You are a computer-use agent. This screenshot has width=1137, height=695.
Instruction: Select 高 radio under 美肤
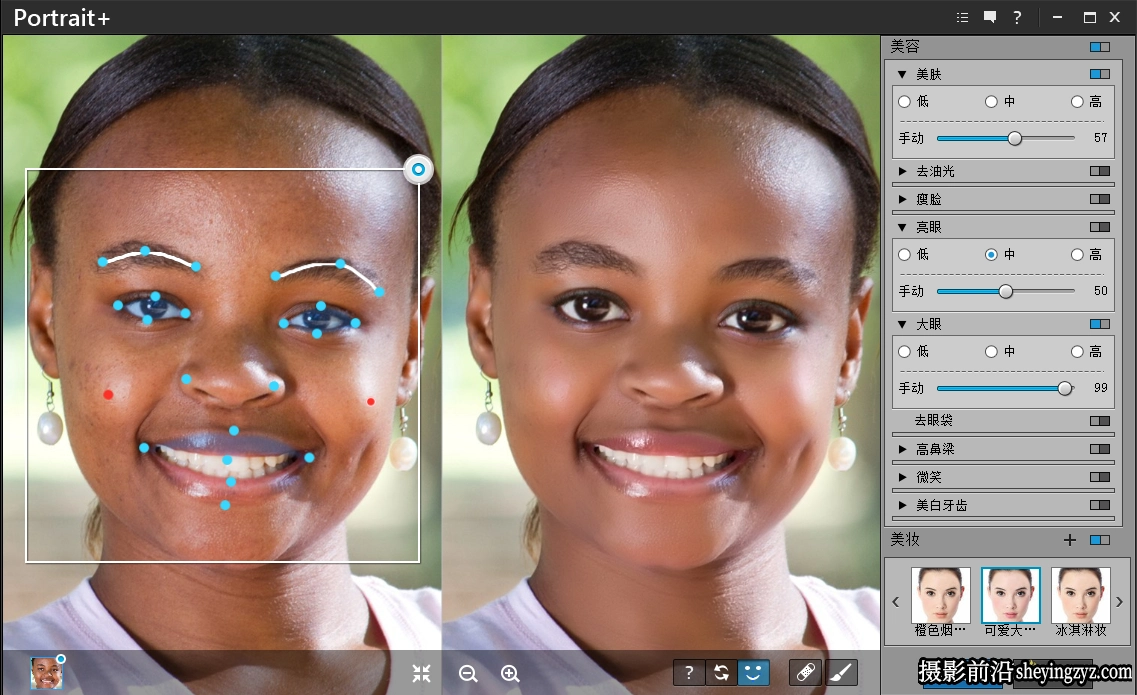tap(1078, 102)
